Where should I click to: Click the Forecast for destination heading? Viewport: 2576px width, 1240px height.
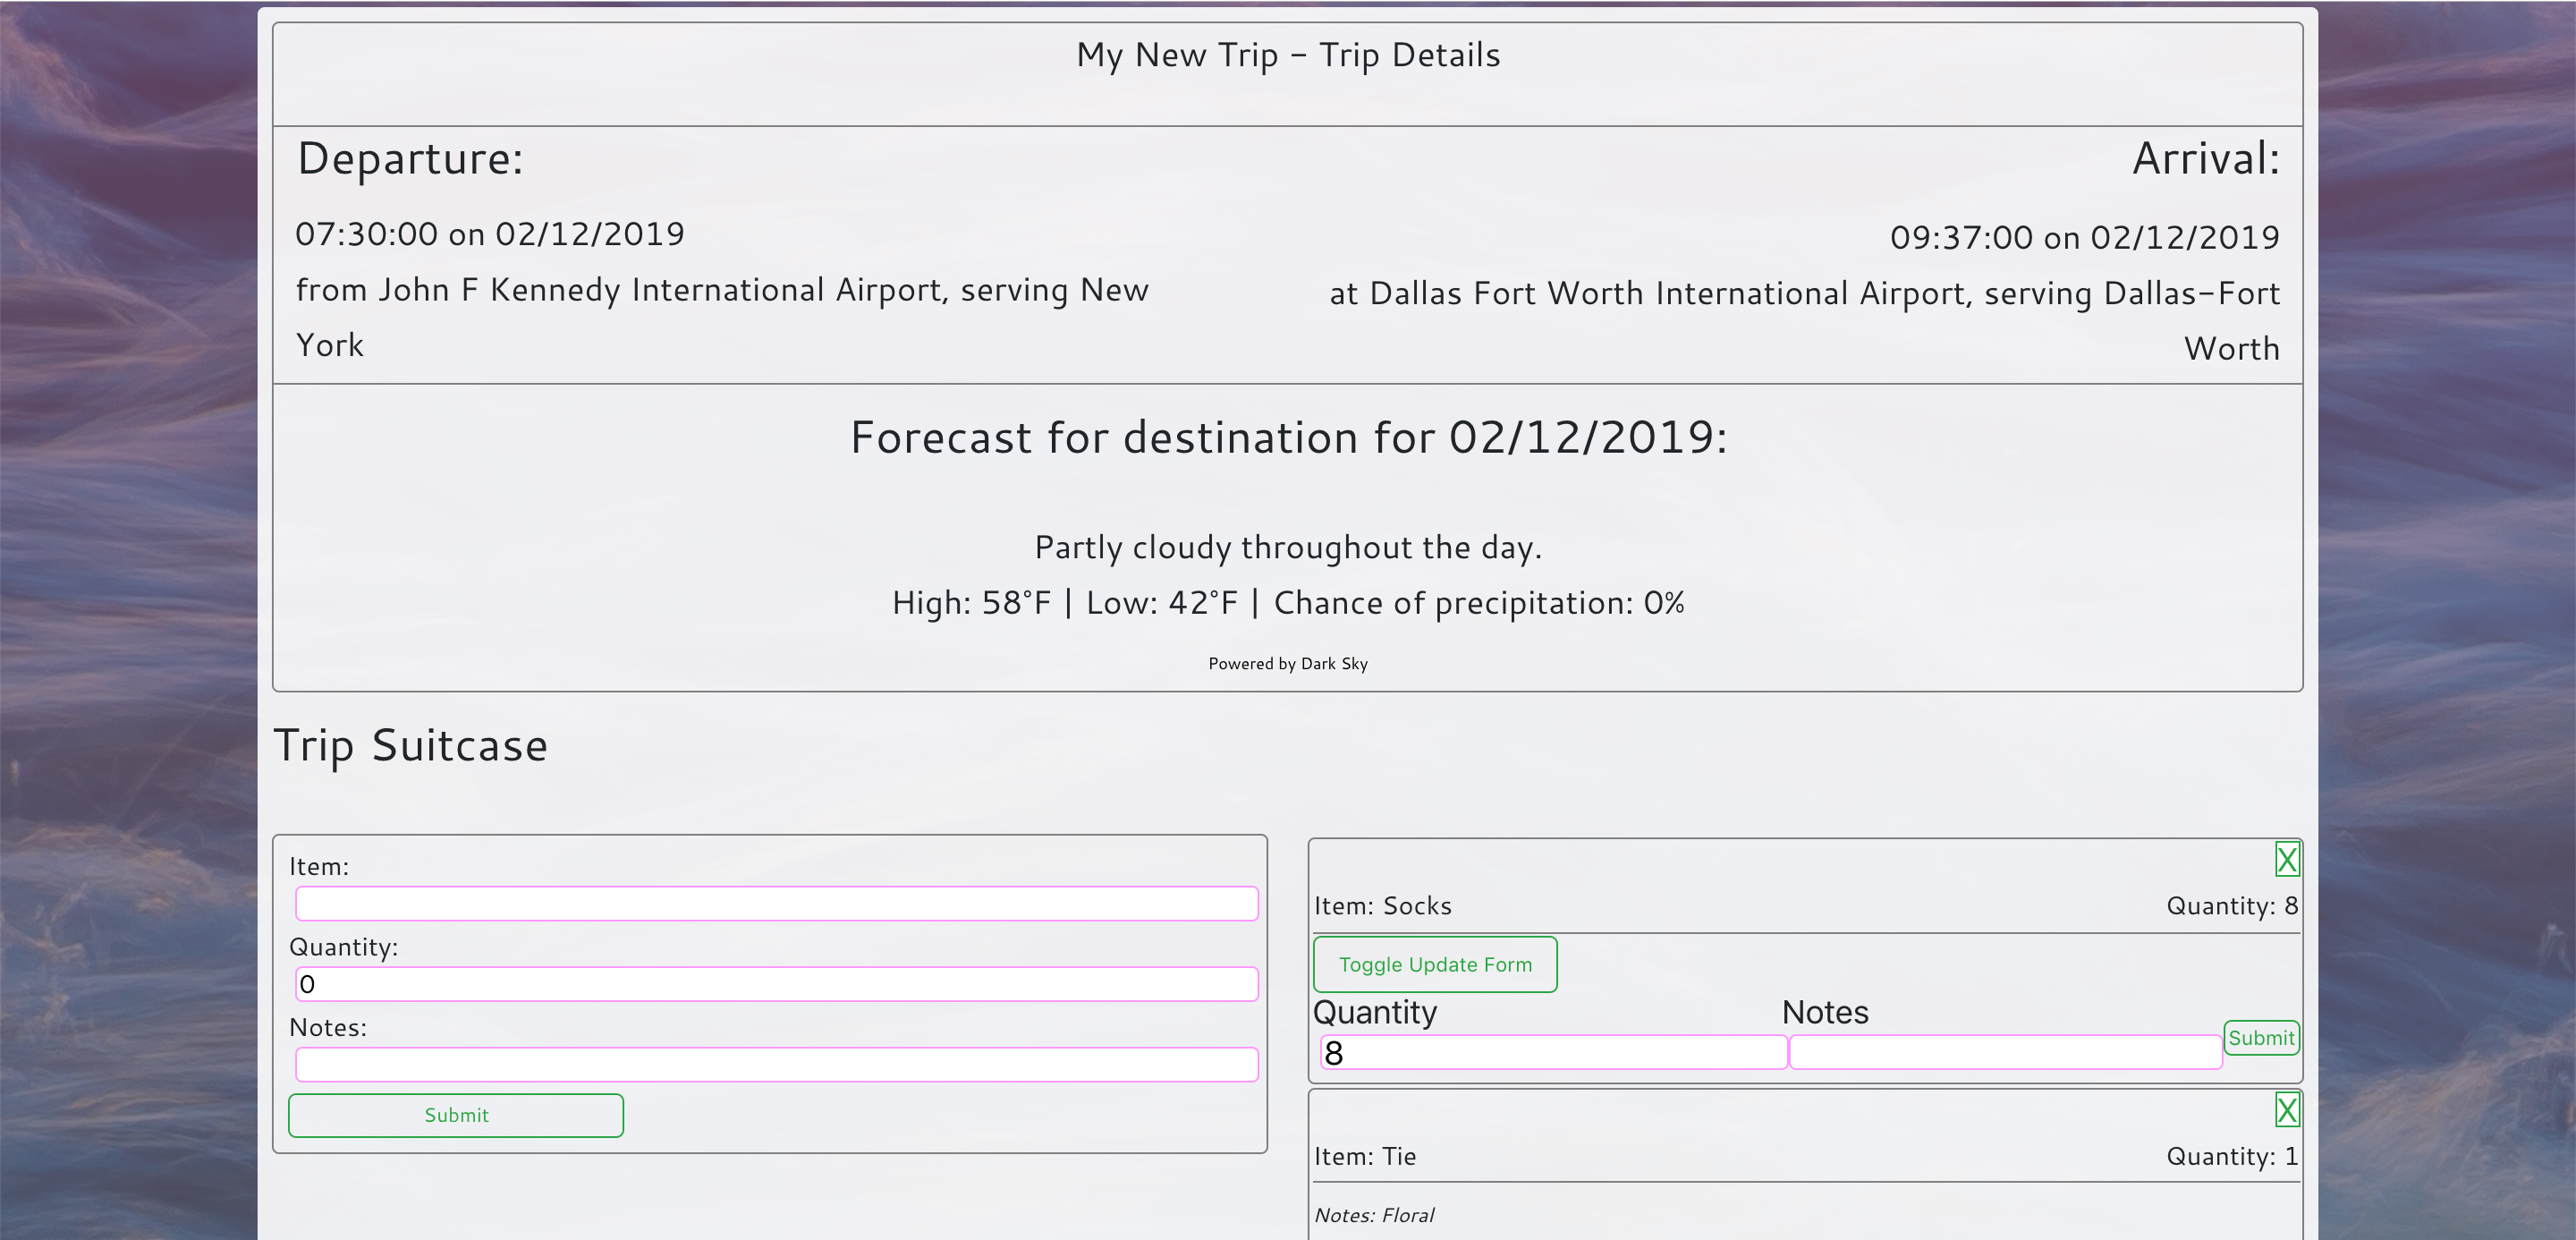pos(1287,438)
